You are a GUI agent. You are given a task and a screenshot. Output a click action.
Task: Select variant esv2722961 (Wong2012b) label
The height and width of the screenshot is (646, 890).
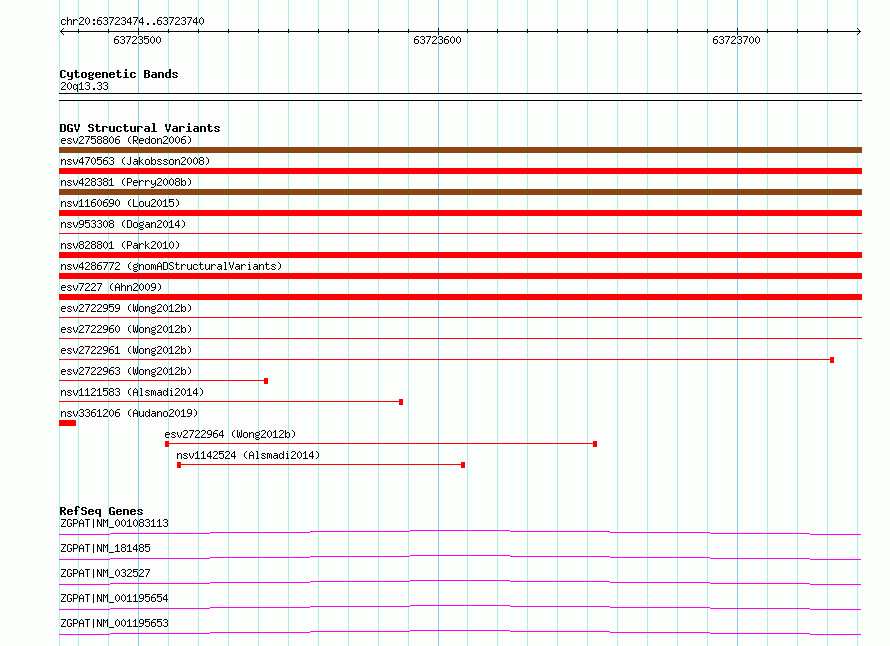(x=126, y=350)
